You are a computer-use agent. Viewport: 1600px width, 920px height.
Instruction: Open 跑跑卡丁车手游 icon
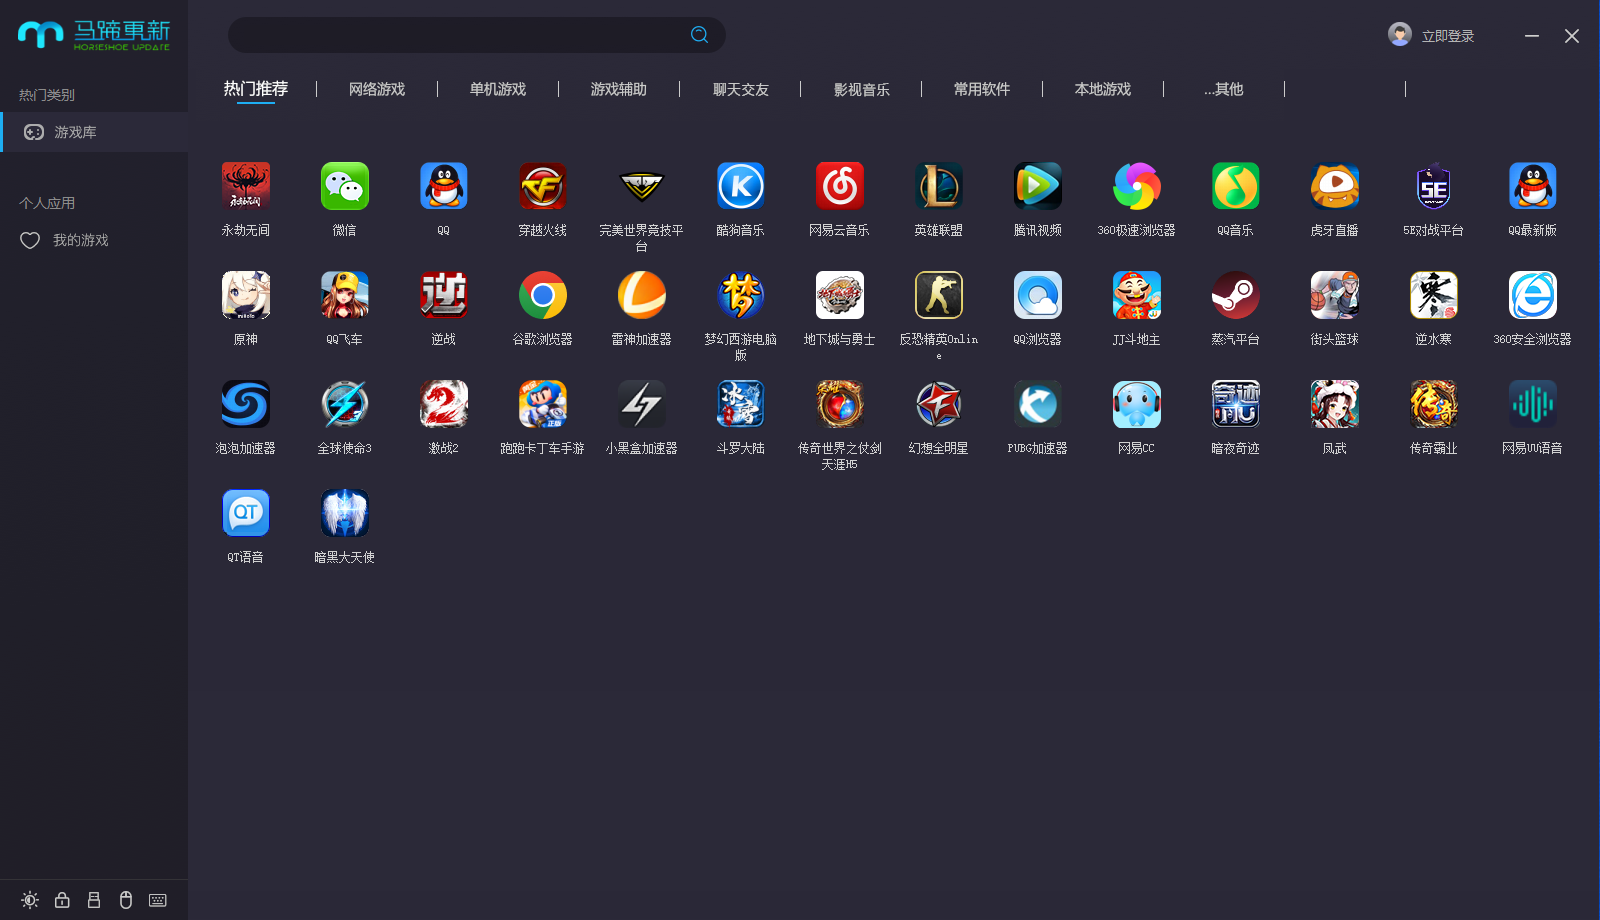pyautogui.click(x=542, y=404)
